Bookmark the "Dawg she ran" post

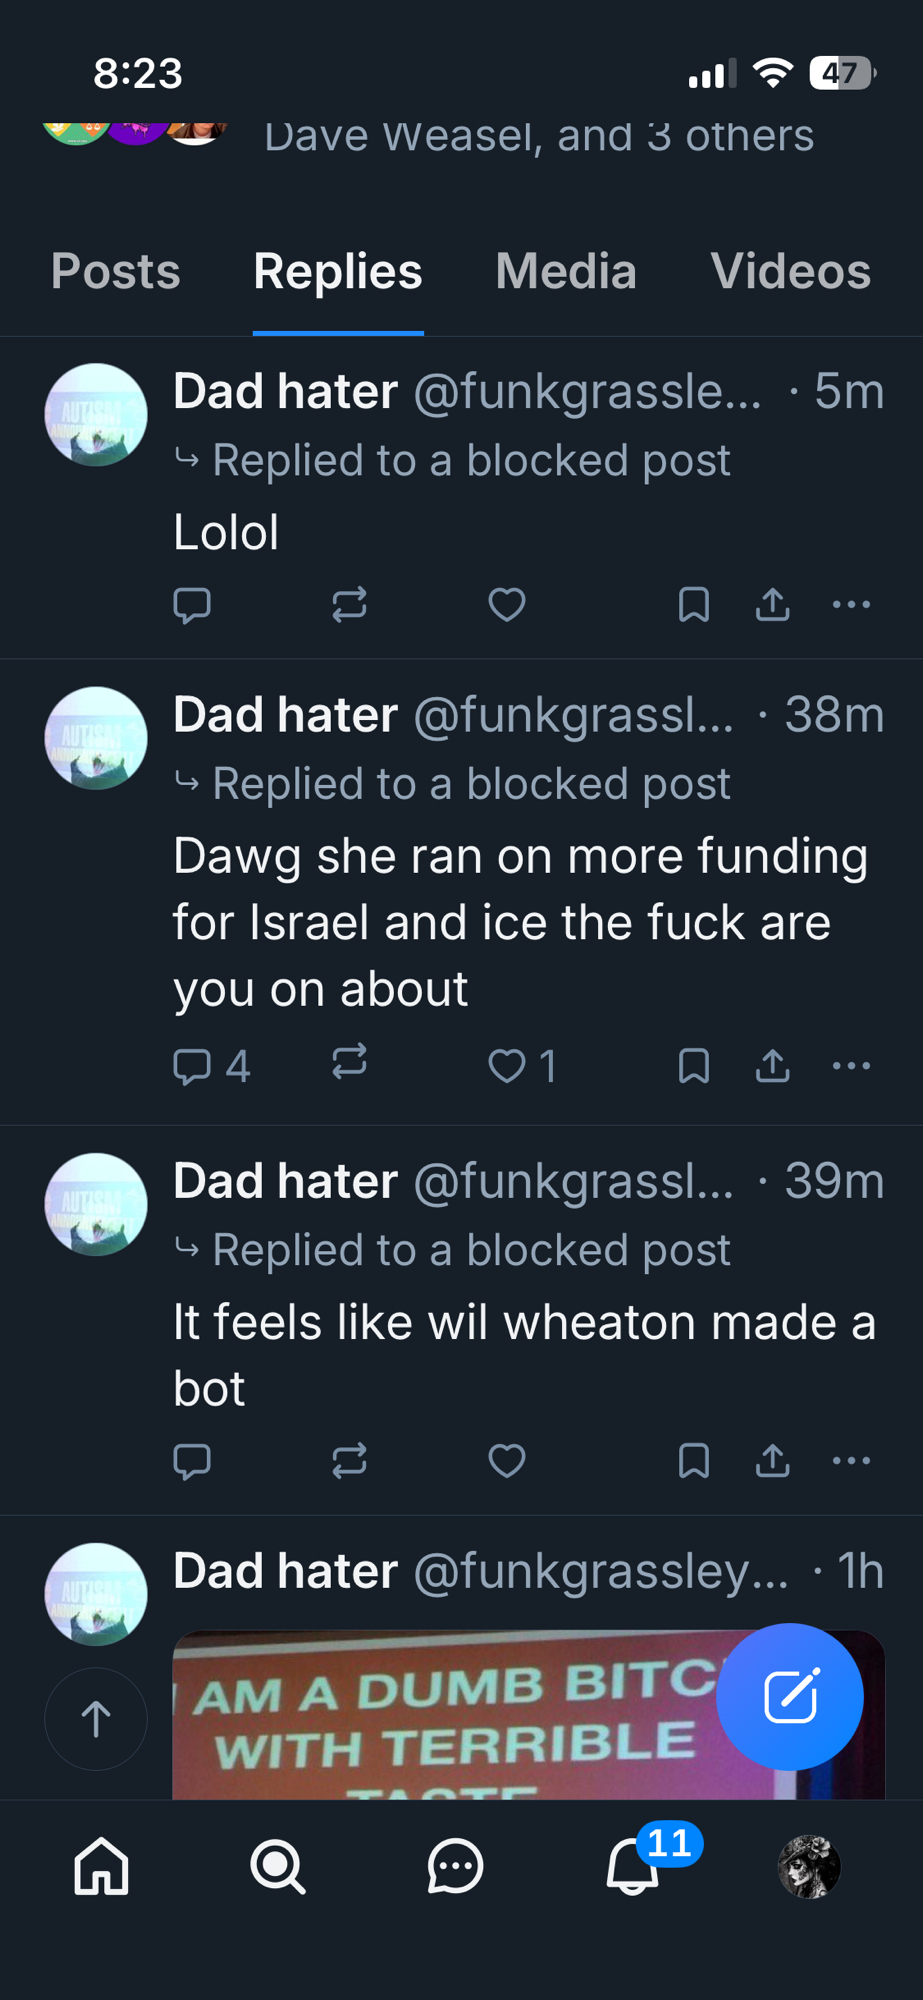pyautogui.click(x=694, y=1066)
